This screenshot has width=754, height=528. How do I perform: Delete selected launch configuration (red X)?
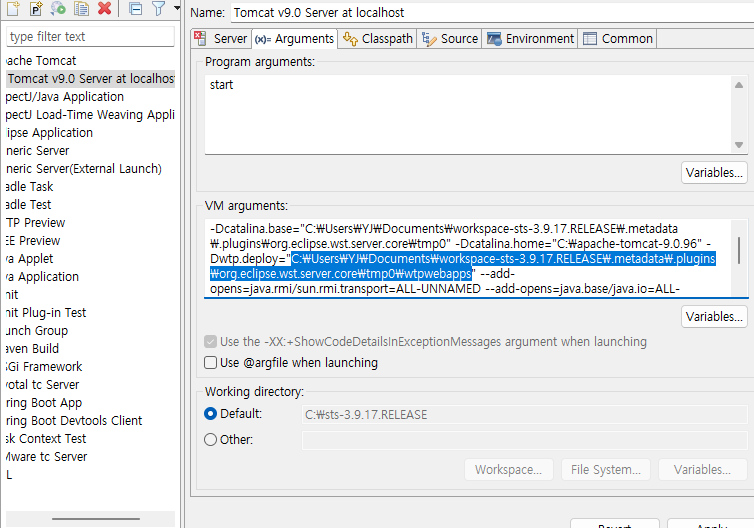(x=104, y=8)
